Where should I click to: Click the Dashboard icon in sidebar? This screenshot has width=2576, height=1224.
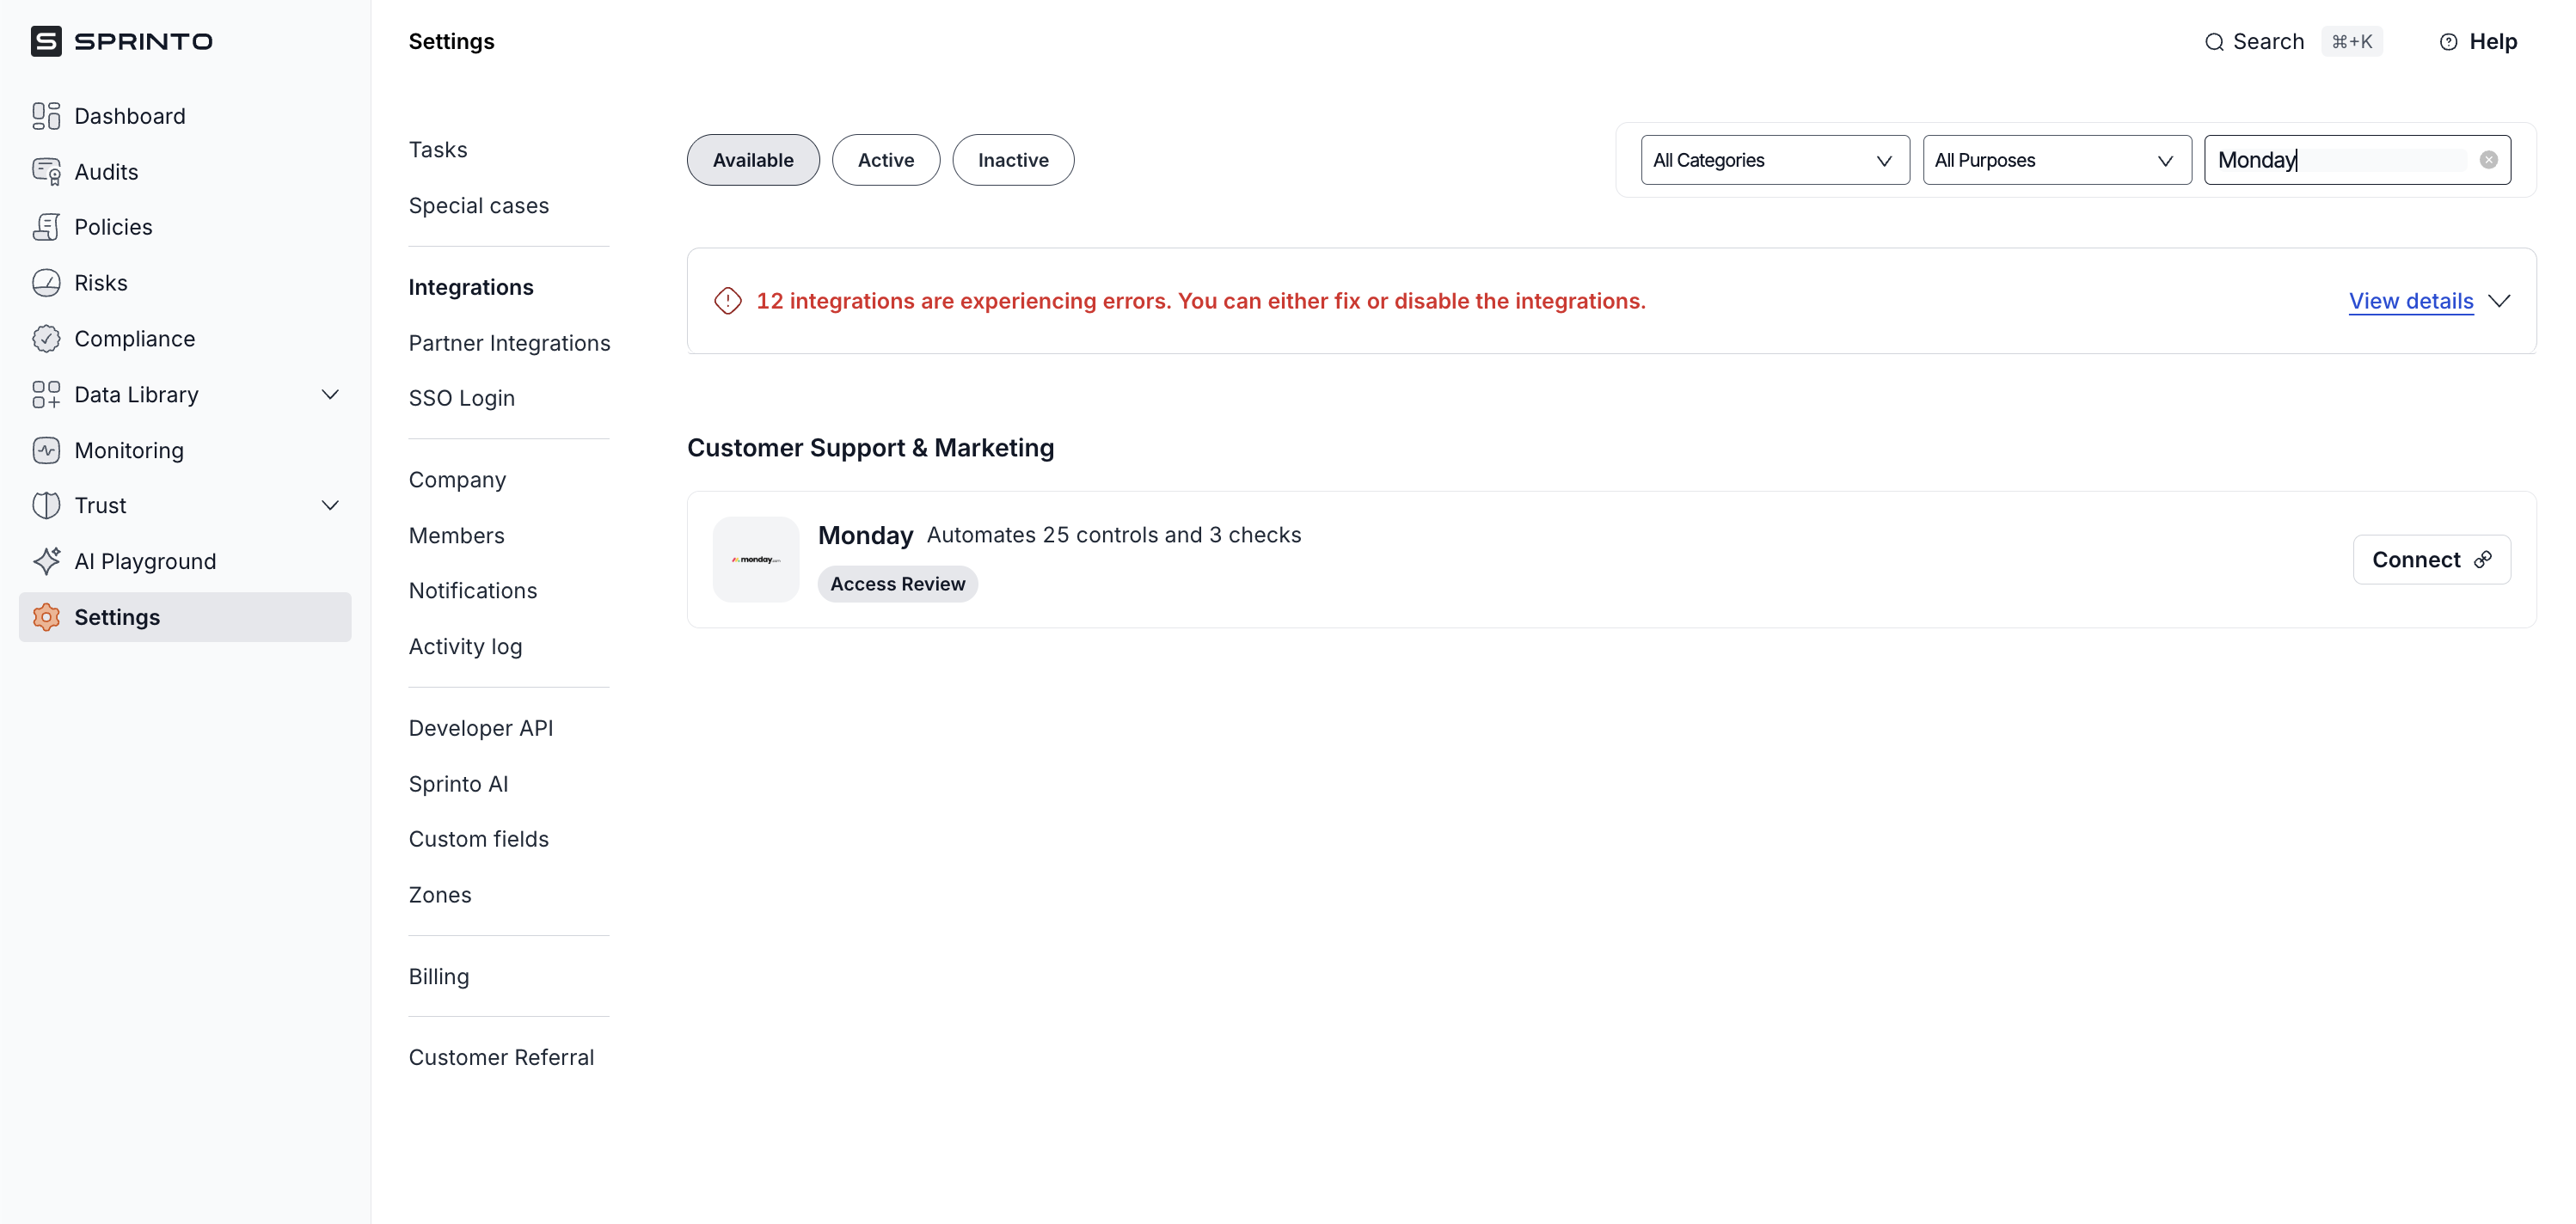(46, 116)
